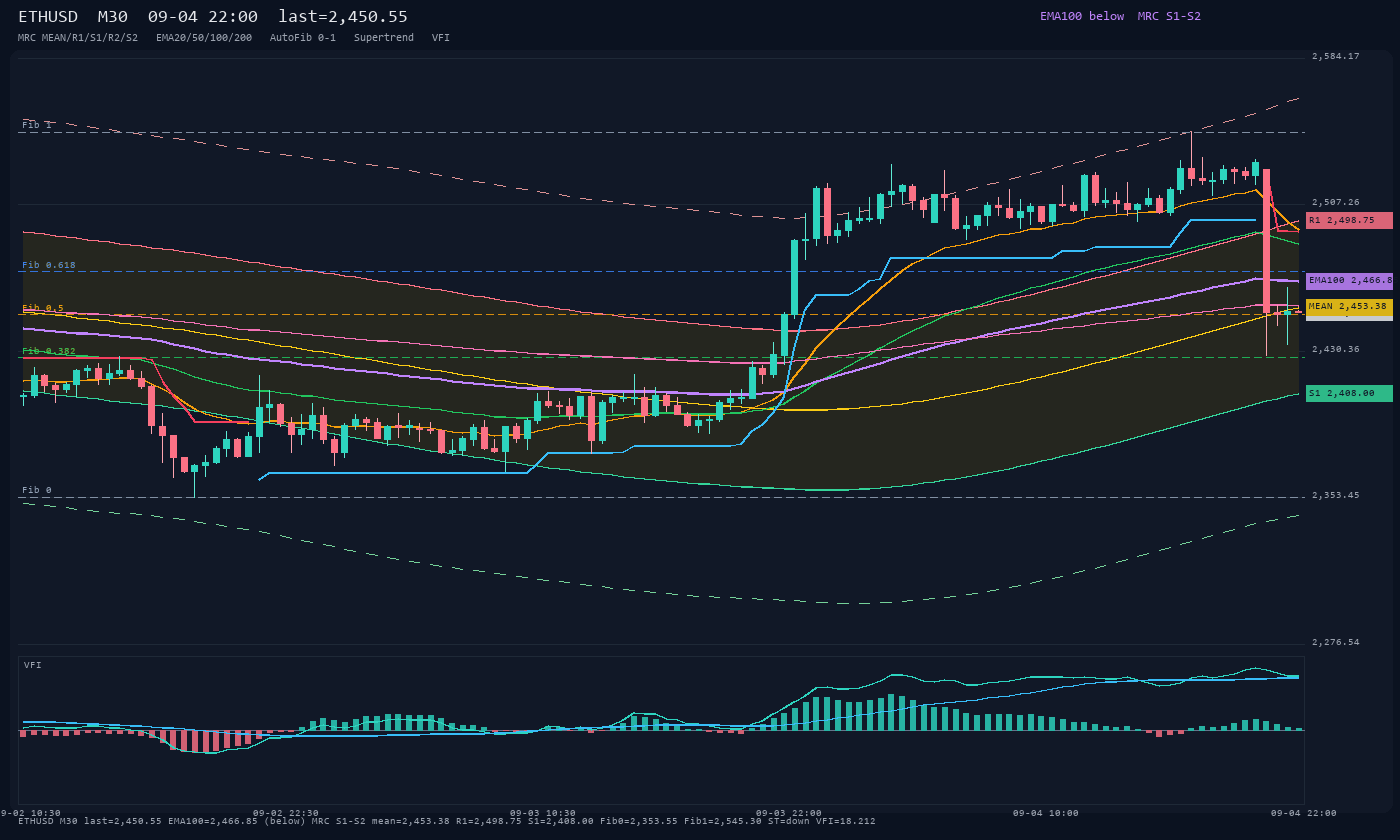The image size is (1400, 840).
Task: Click the Supertrend indicator label
Action: 384,38
